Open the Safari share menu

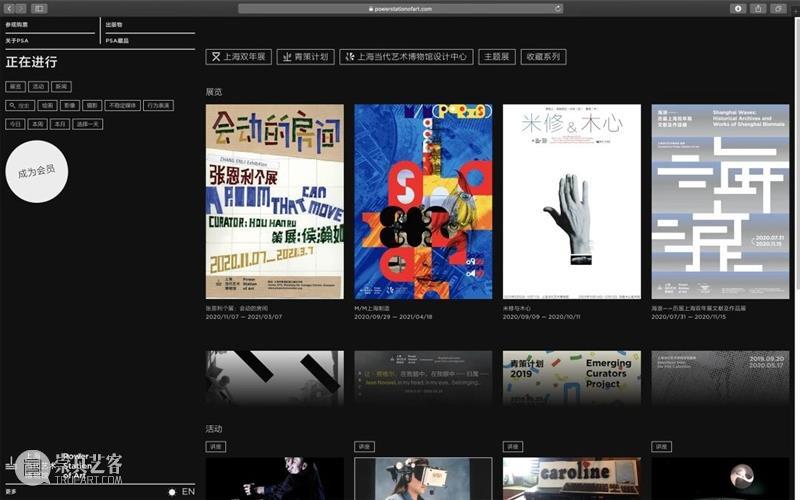pos(758,9)
